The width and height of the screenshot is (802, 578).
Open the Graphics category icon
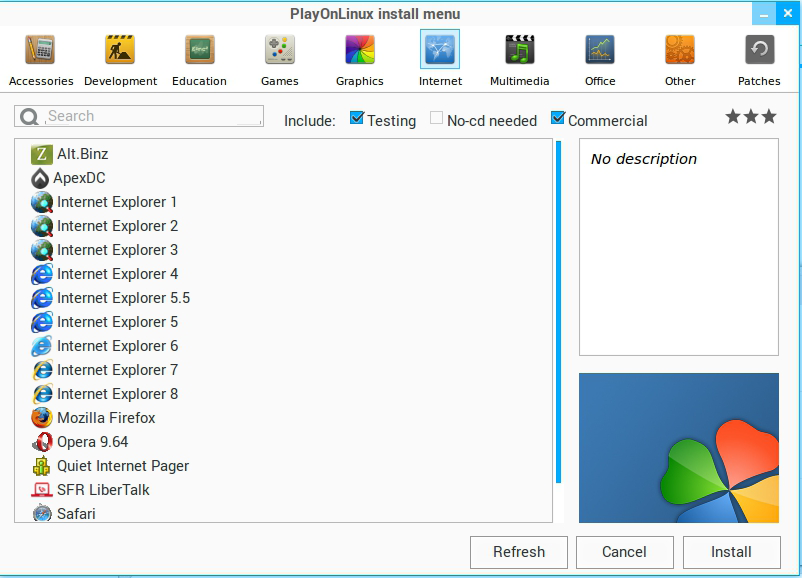point(360,50)
